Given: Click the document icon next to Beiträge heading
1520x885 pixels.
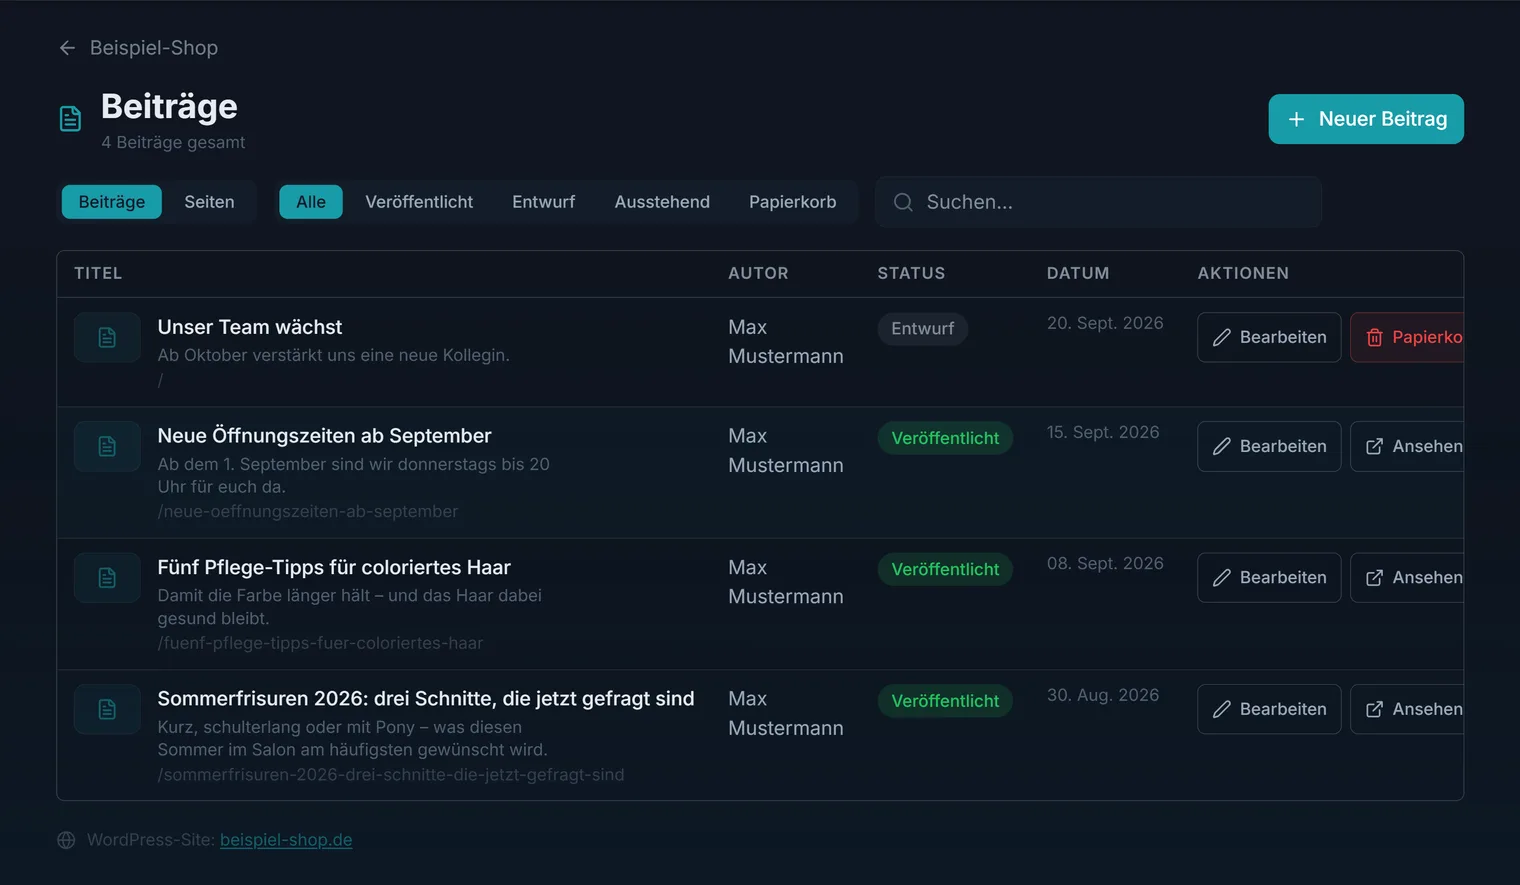Looking at the screenshot, I should tap(70, 119).
